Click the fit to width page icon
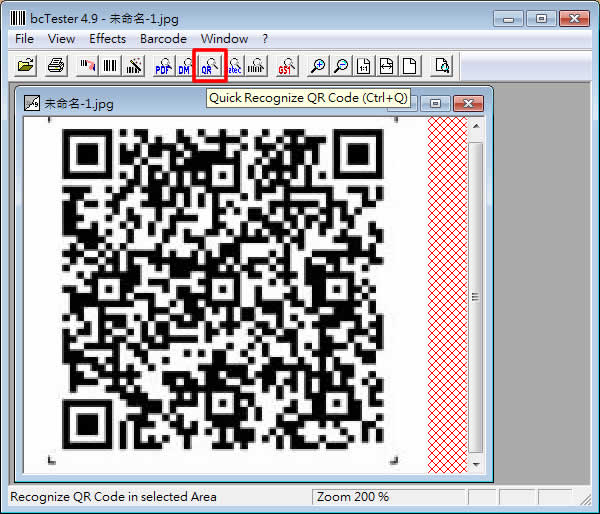Screen dimensions: 600x514 coord(386,66)
